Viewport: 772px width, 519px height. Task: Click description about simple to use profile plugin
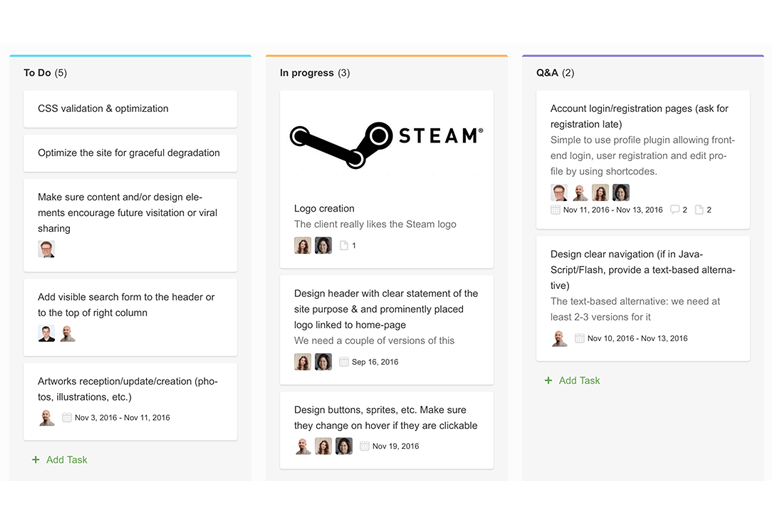643,156
